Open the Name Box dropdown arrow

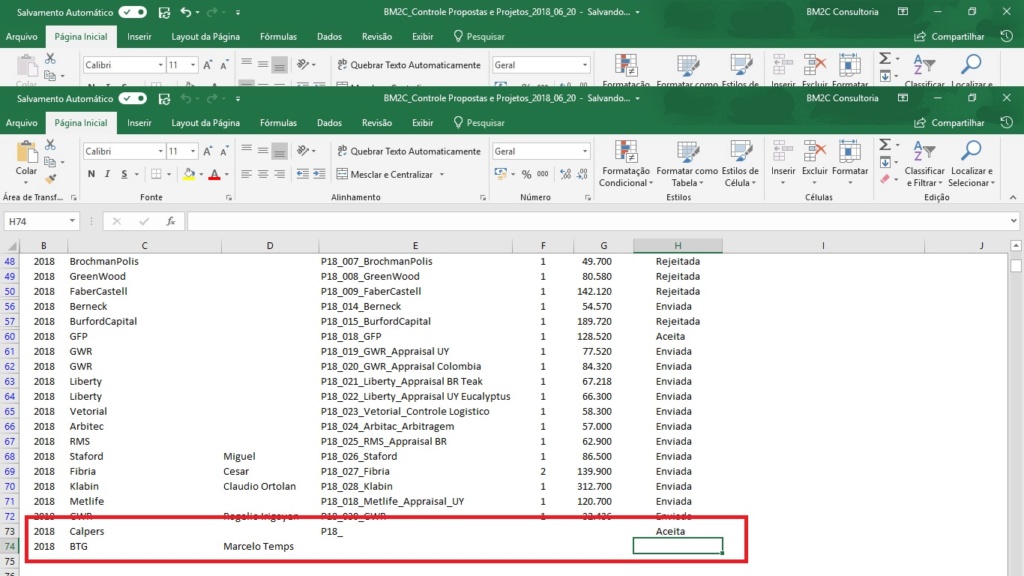(72, 221)
